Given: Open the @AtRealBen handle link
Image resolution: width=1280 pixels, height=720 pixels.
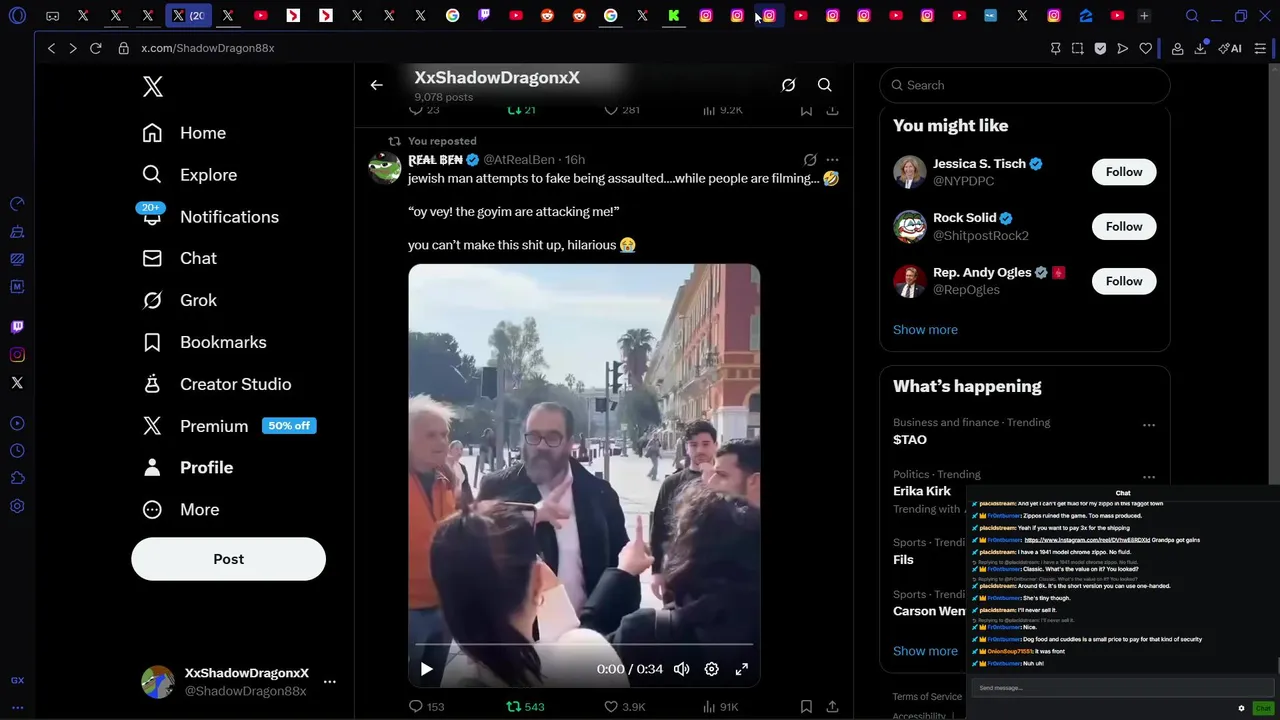Looking at the screenshot, I should (518, 160).
